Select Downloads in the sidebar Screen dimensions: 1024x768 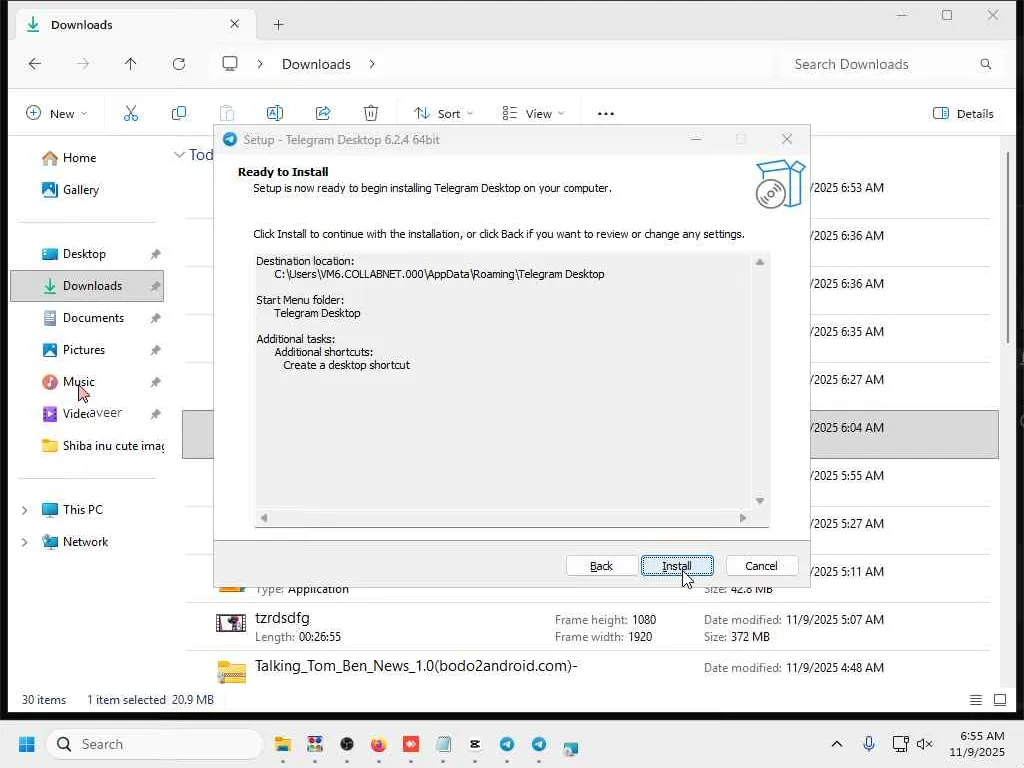[x=87, y=286]
